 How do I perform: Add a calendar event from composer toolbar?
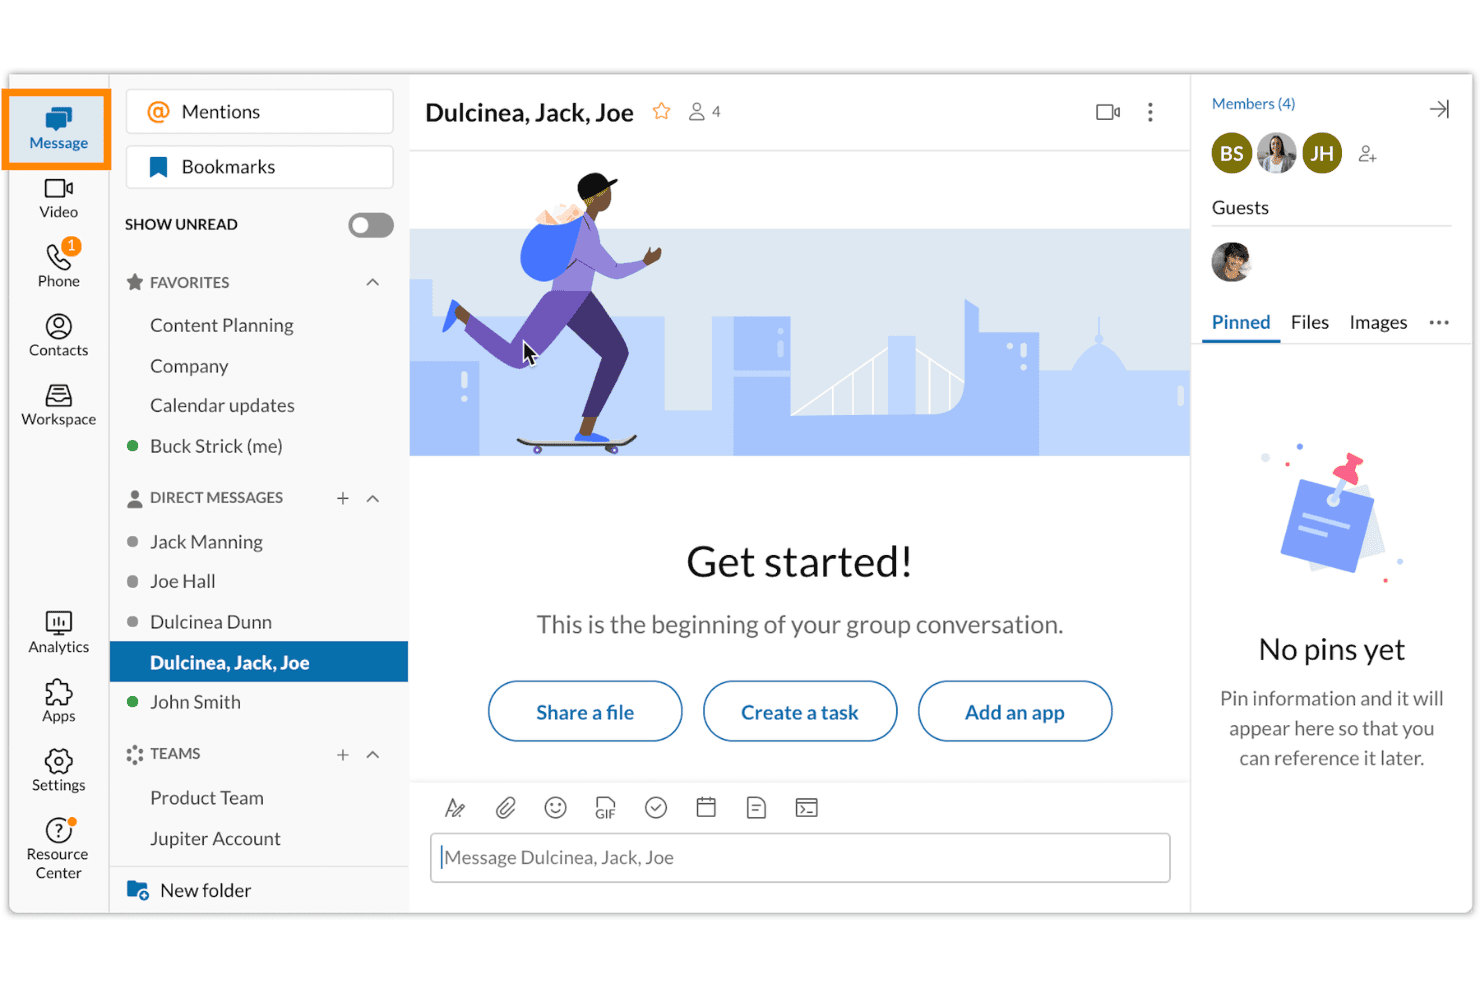(706, 807)
